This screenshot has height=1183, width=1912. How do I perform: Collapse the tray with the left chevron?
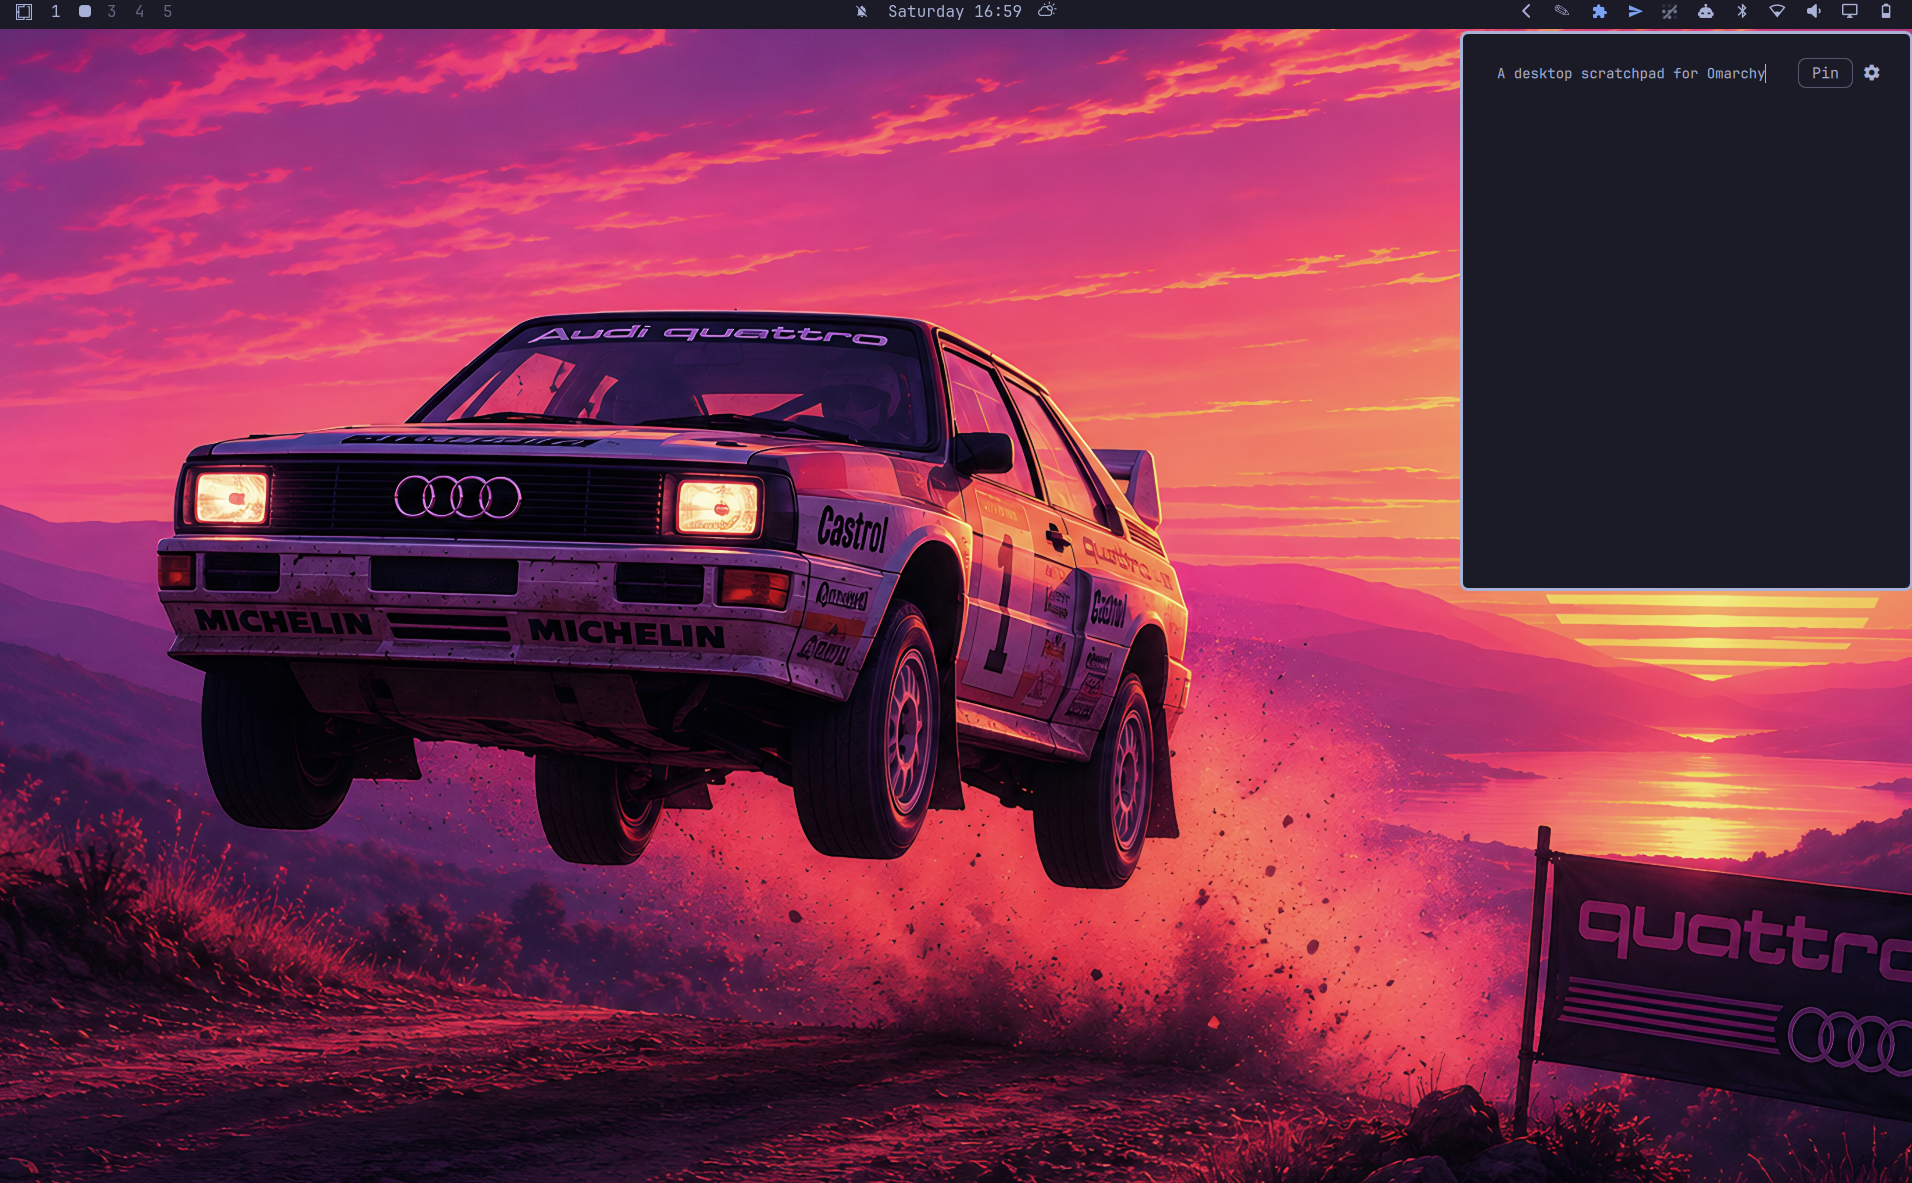pos(1526,12)
